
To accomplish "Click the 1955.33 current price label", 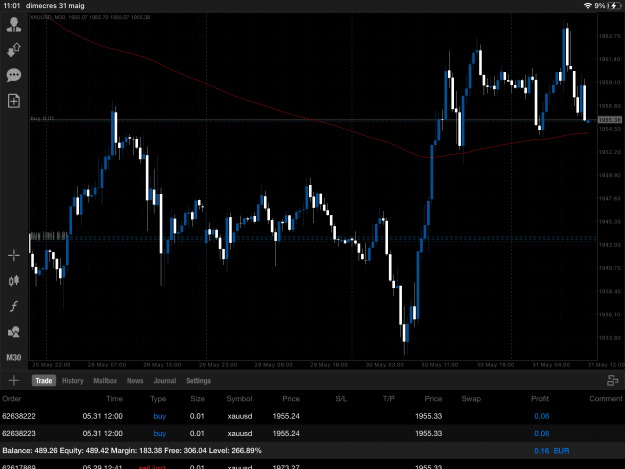I will (609, 120).
